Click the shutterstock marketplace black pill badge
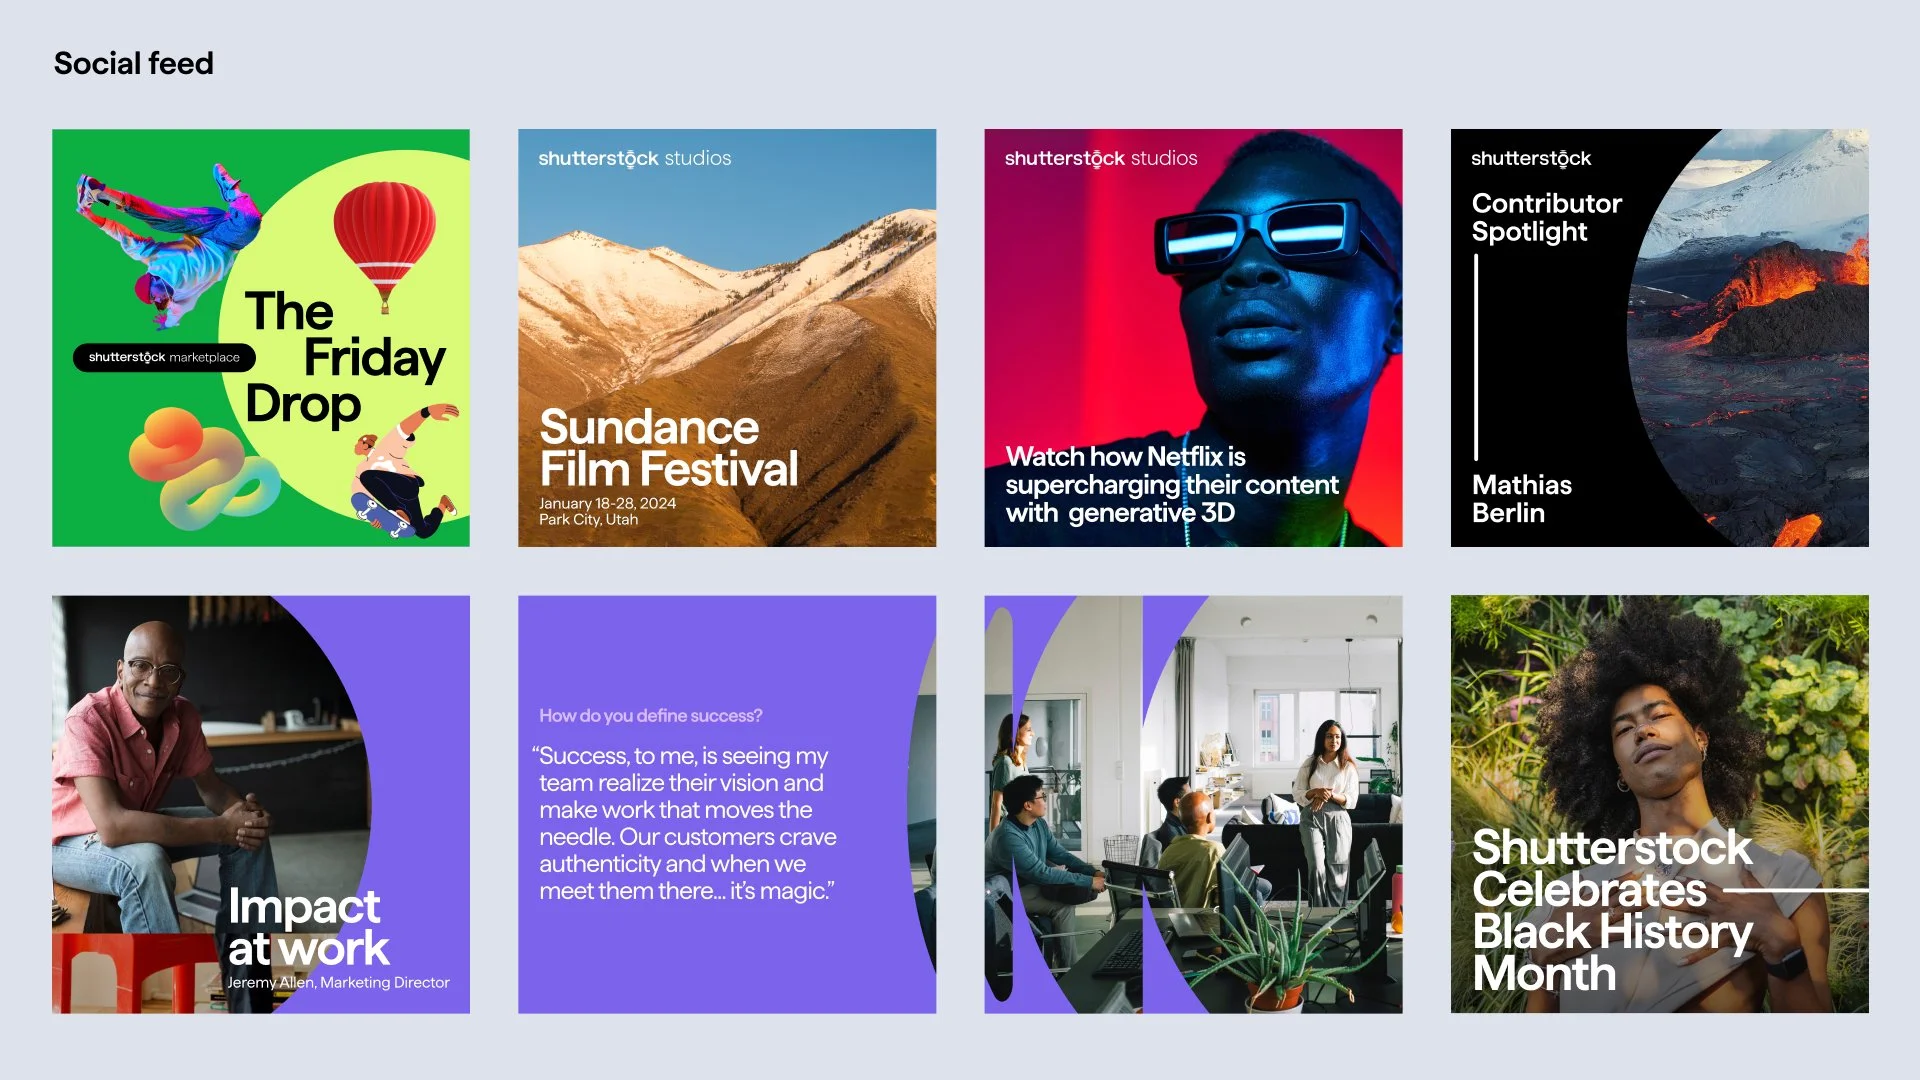This screenshot has width=1920, height=1080. 164,357
